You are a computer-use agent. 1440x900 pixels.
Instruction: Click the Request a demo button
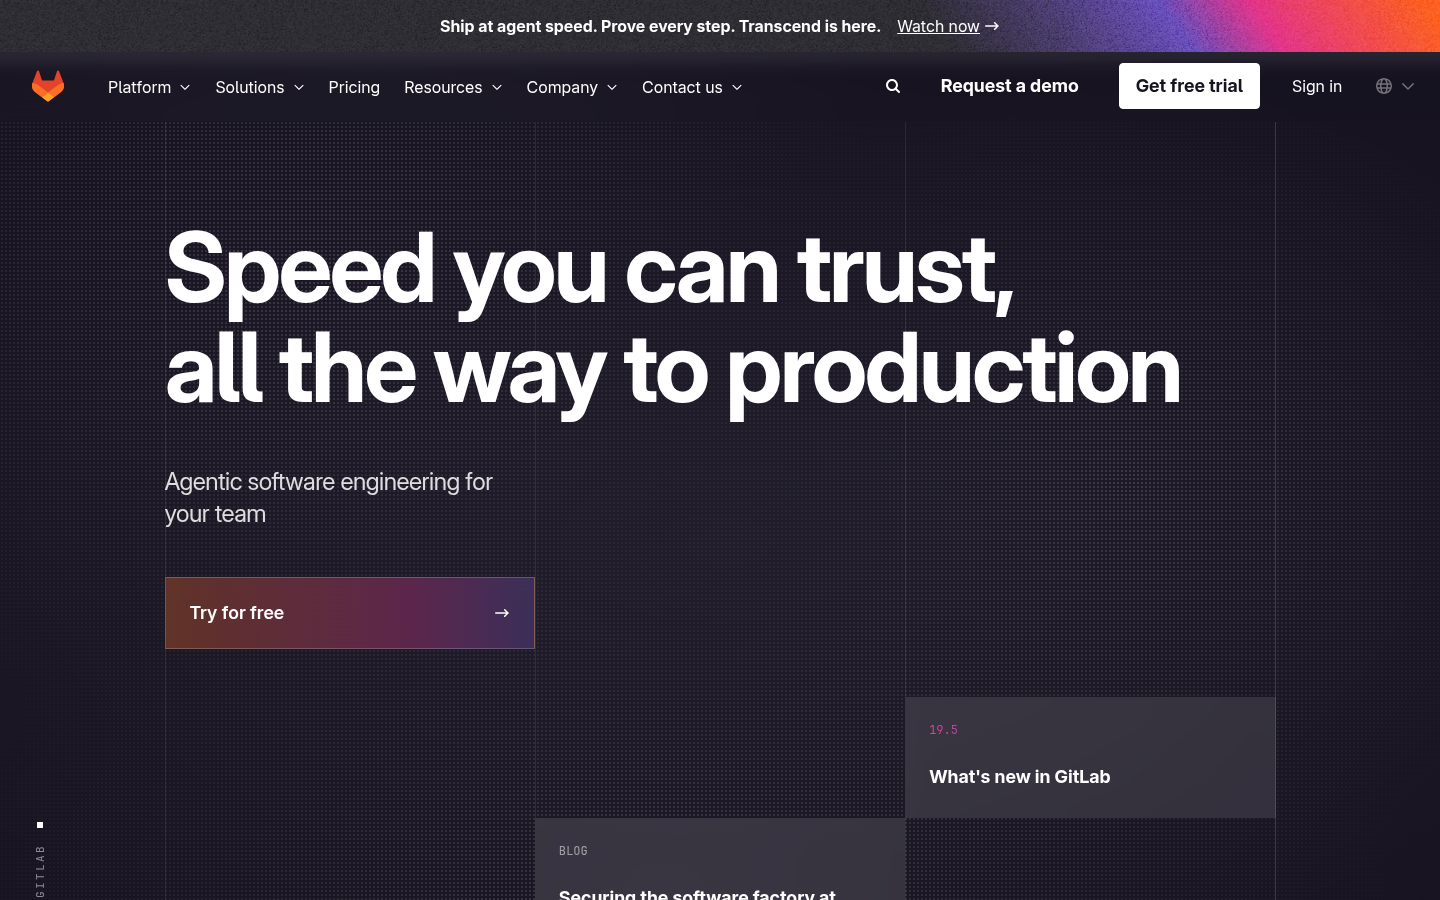pos(1009,86)
